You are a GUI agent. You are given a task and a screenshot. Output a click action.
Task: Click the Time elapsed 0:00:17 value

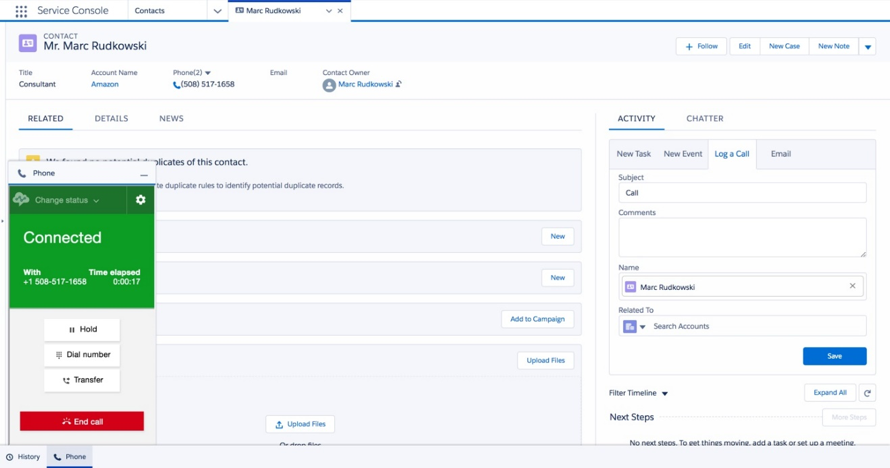(126, 282)
